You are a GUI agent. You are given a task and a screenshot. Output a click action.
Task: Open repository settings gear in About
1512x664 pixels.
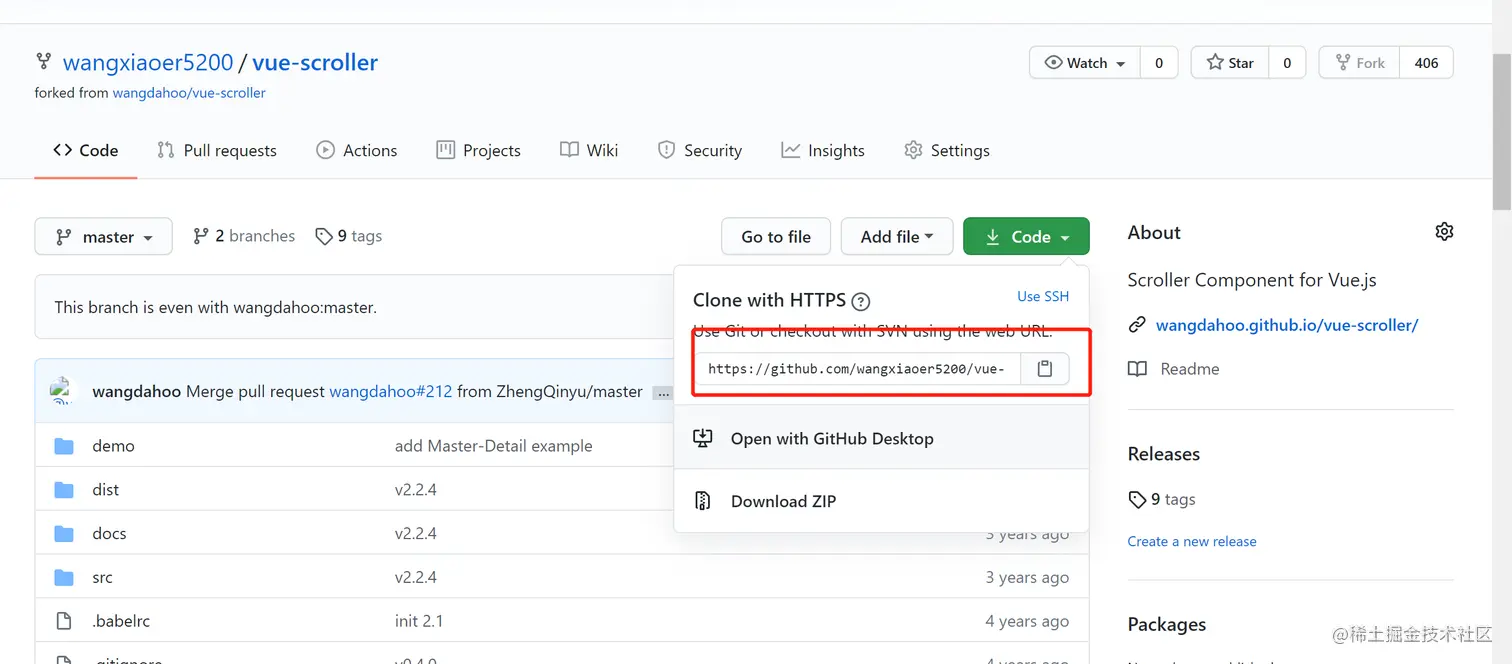point(1443,232)
